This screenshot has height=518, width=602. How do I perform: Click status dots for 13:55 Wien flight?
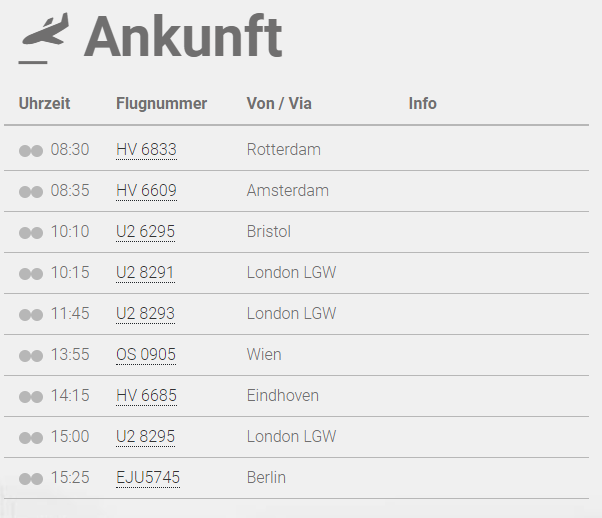pyautogui.click(x=31, y=356)
